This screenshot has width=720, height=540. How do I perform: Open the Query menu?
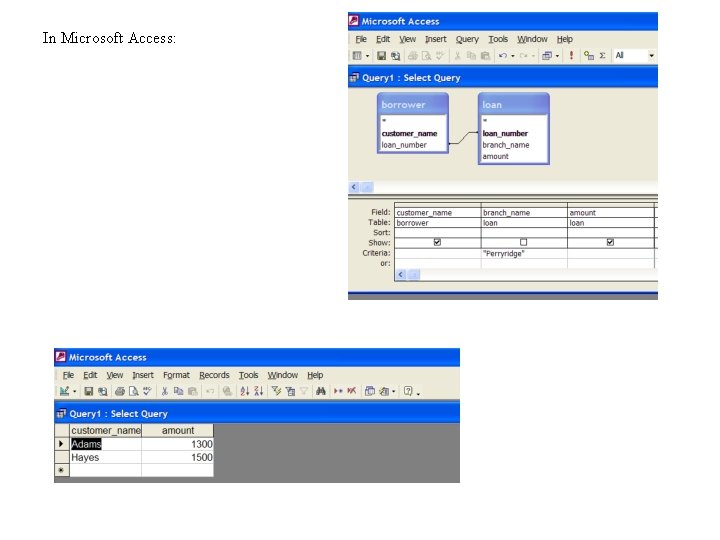click(467, 39)
